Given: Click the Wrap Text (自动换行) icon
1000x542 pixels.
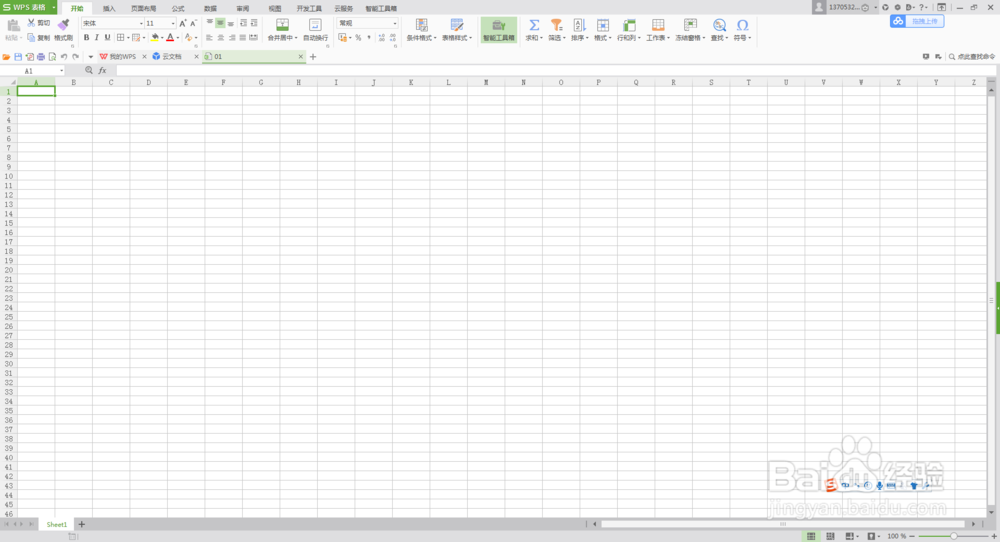Looking at the screenshot, I should [x=315, y=25].
